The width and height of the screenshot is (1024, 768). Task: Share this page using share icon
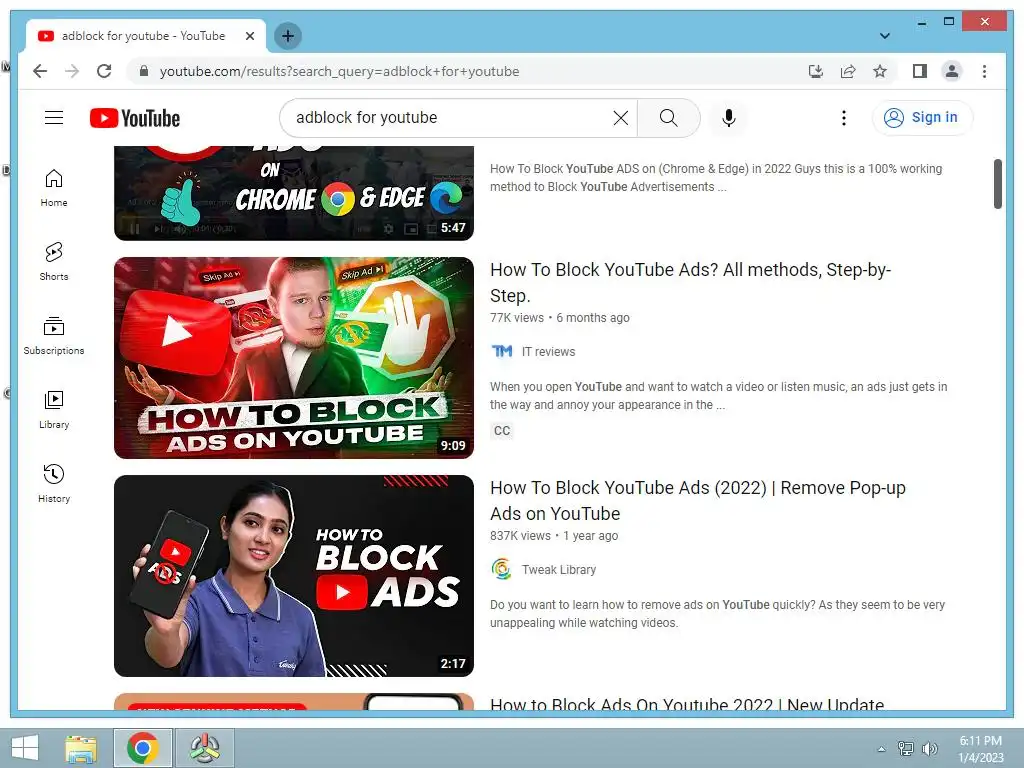(x=848, y=71)
